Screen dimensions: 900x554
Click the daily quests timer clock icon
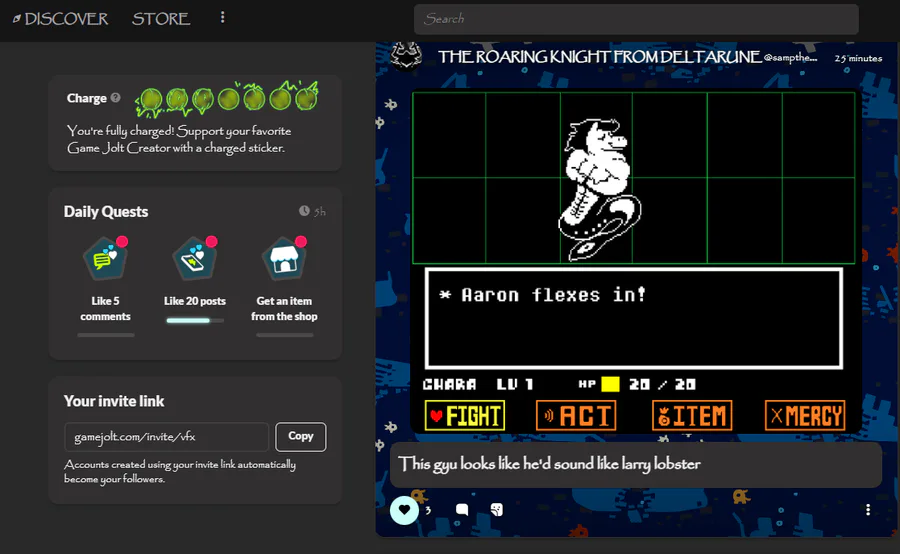pyautogui.click(x=304, y=211)
